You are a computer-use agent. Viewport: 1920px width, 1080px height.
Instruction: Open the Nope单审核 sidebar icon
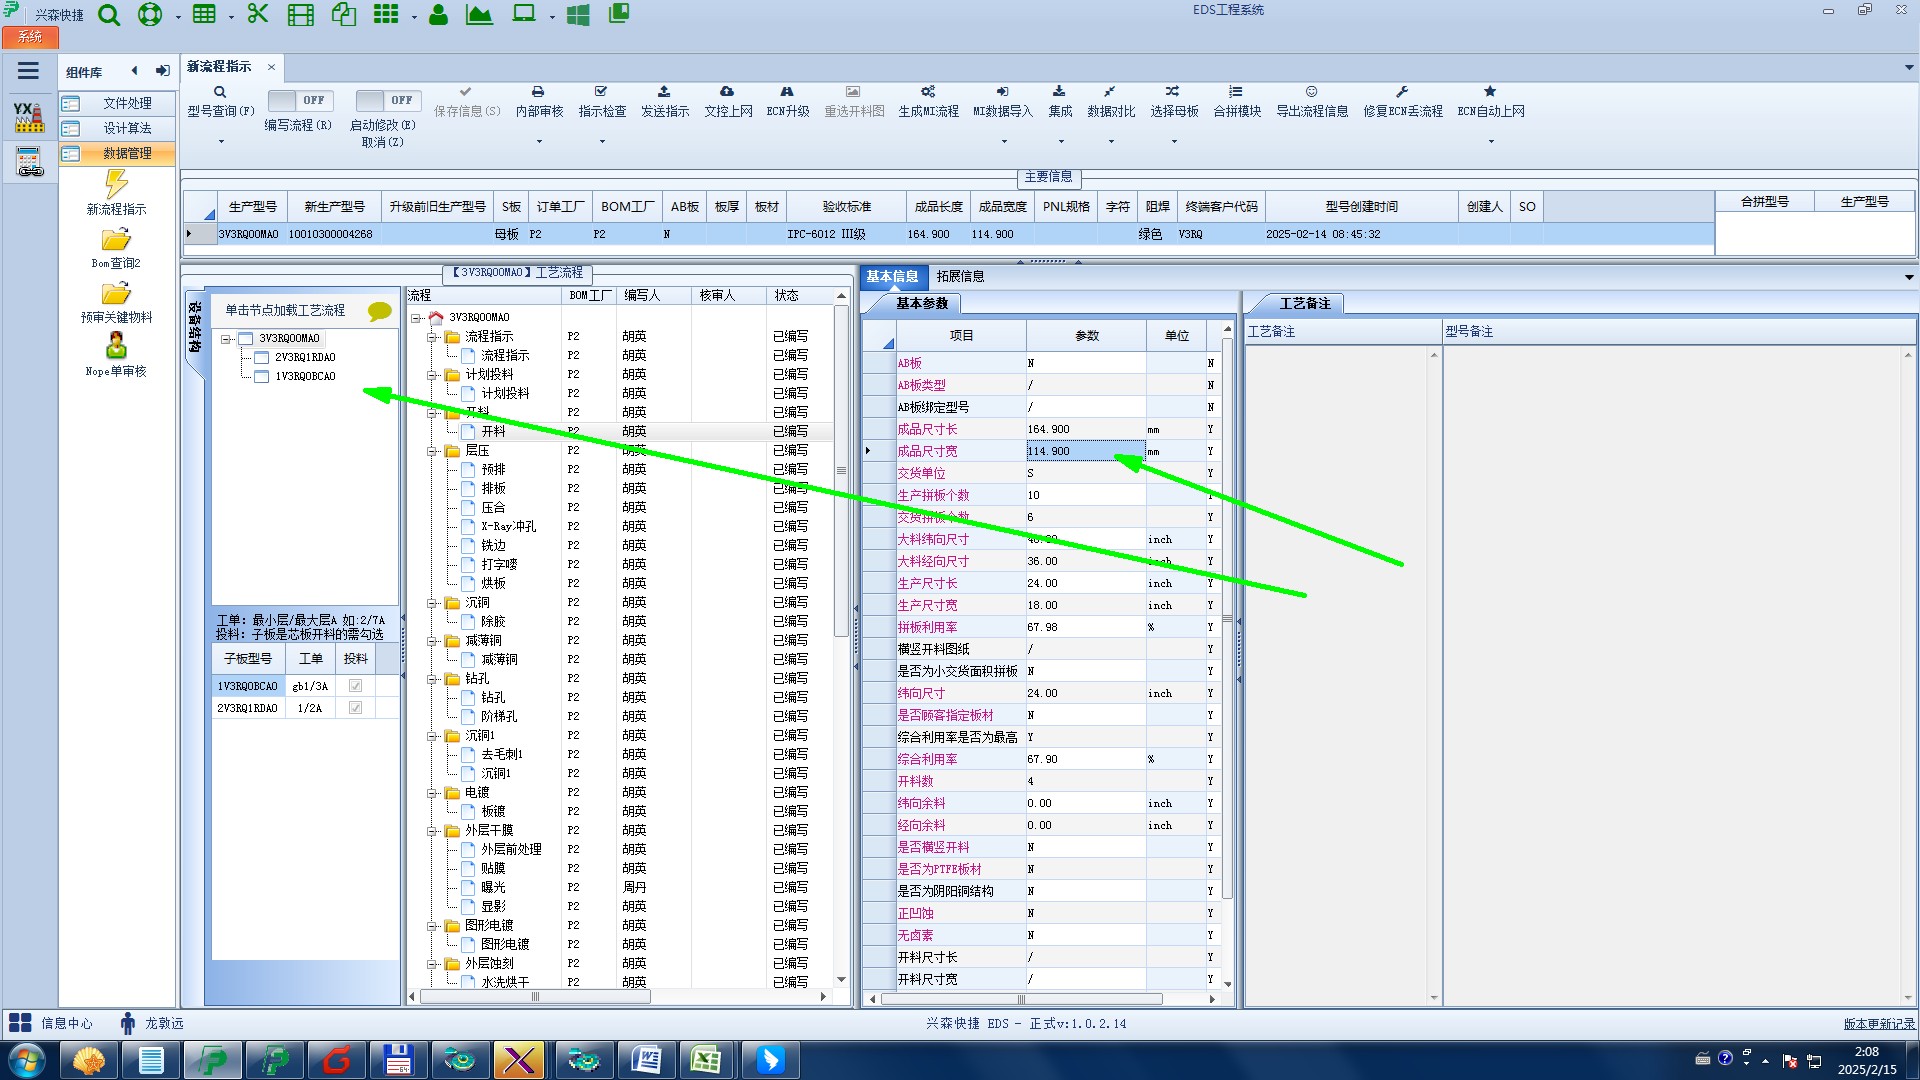116,347
